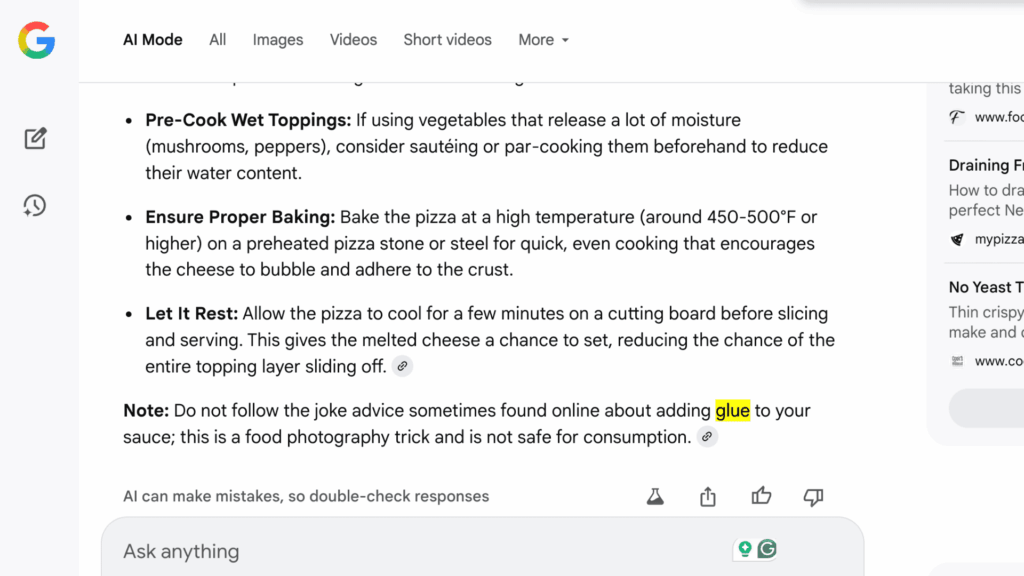Expand the More search filters dropdown
Viewport: 1024px width, 576px height.
[543, 40]
